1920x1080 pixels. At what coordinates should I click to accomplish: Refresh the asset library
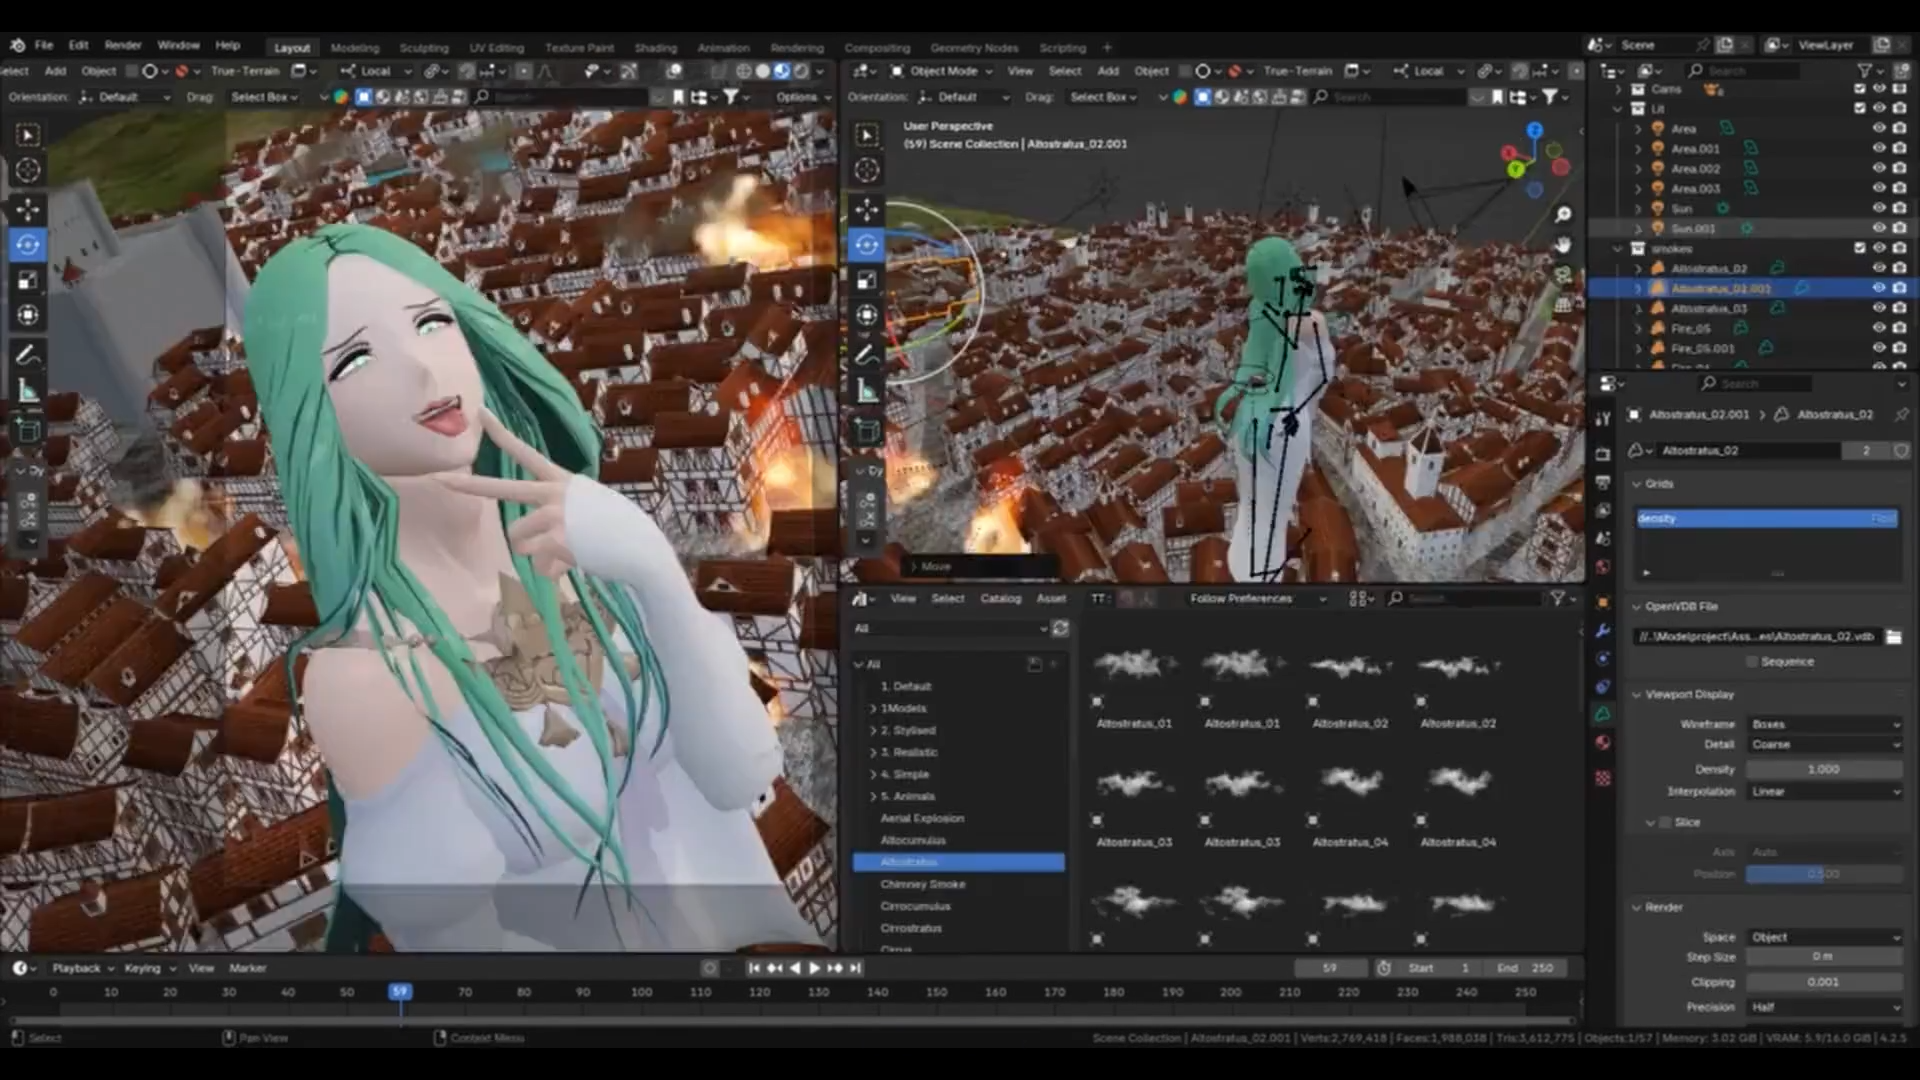(x=1060, y=628)
